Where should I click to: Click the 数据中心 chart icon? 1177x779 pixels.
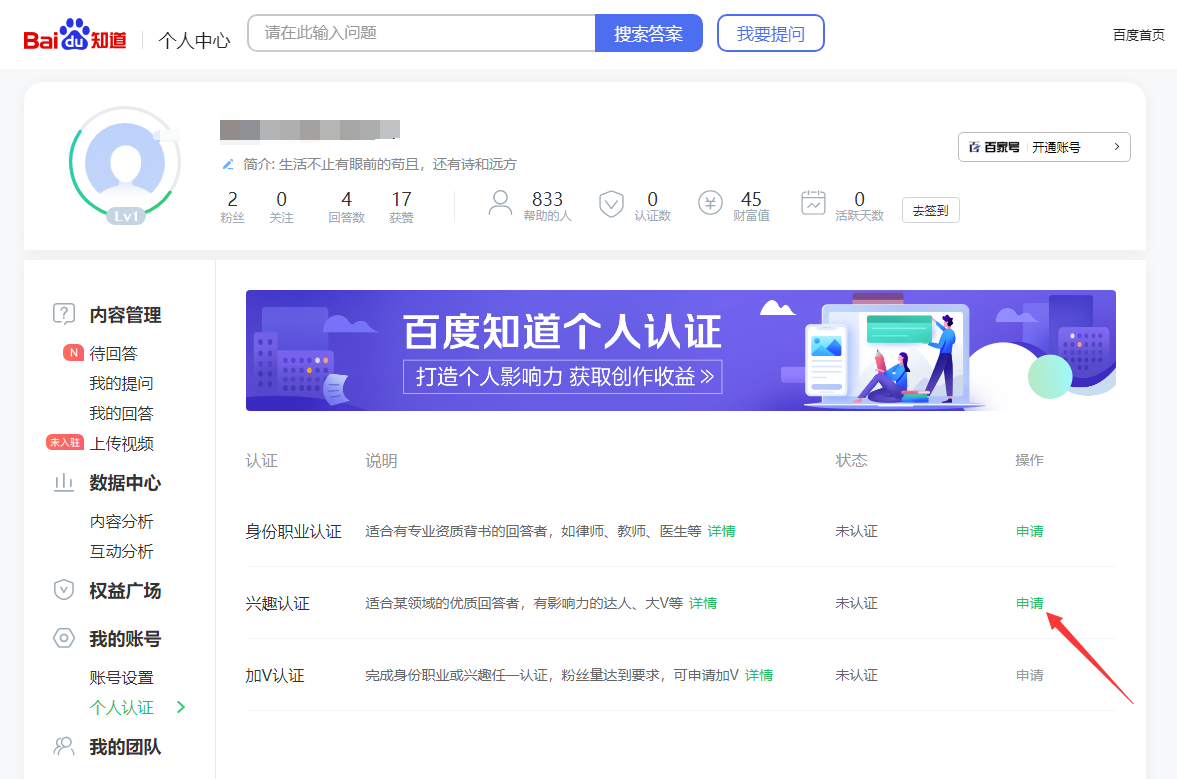[64, 482]
